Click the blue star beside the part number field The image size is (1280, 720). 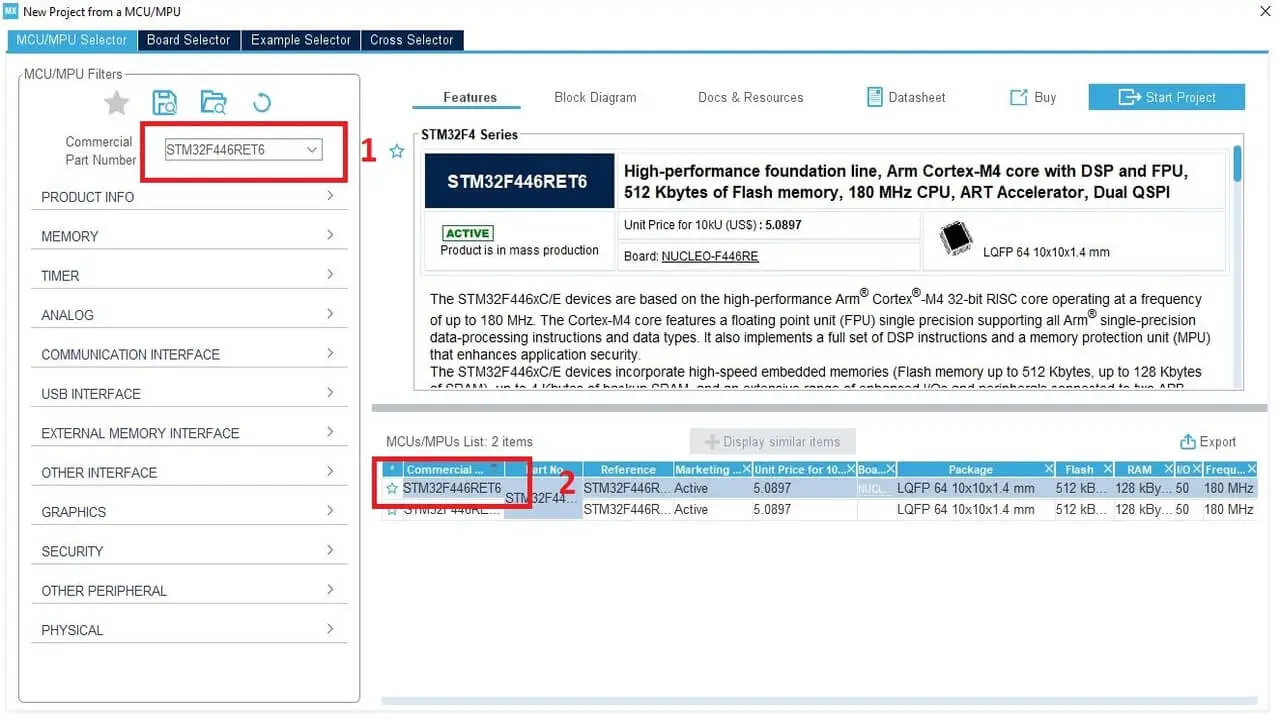point(396,151)
